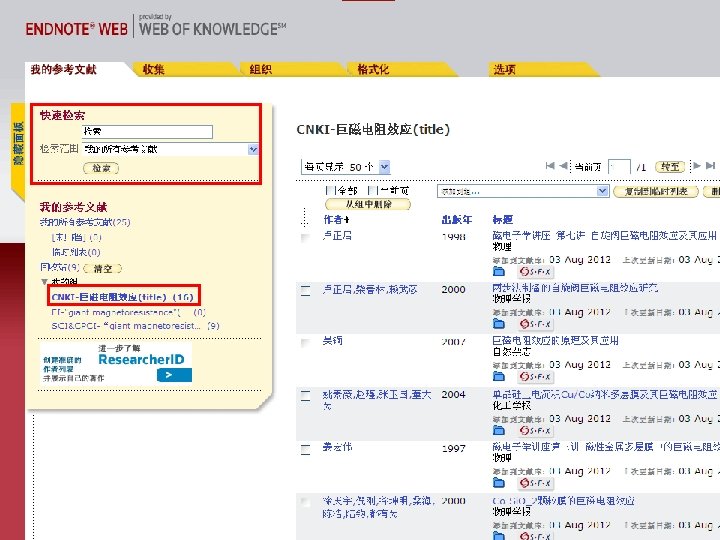Screen dimensions: 720x540
Task: Click S·F·X icon of the 2007 reference
Action: pos(535,377)
